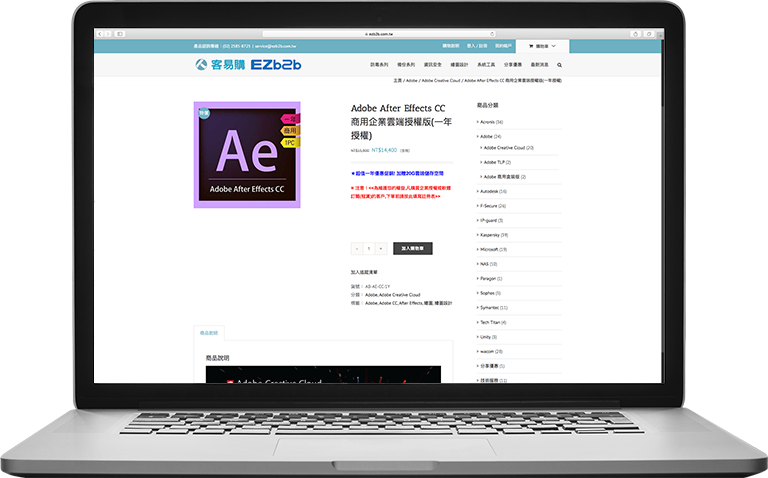This screenshot has width=768, height=478.
Task: Open the 繪圖設計 menu
Action: click(x=459, y=65)
